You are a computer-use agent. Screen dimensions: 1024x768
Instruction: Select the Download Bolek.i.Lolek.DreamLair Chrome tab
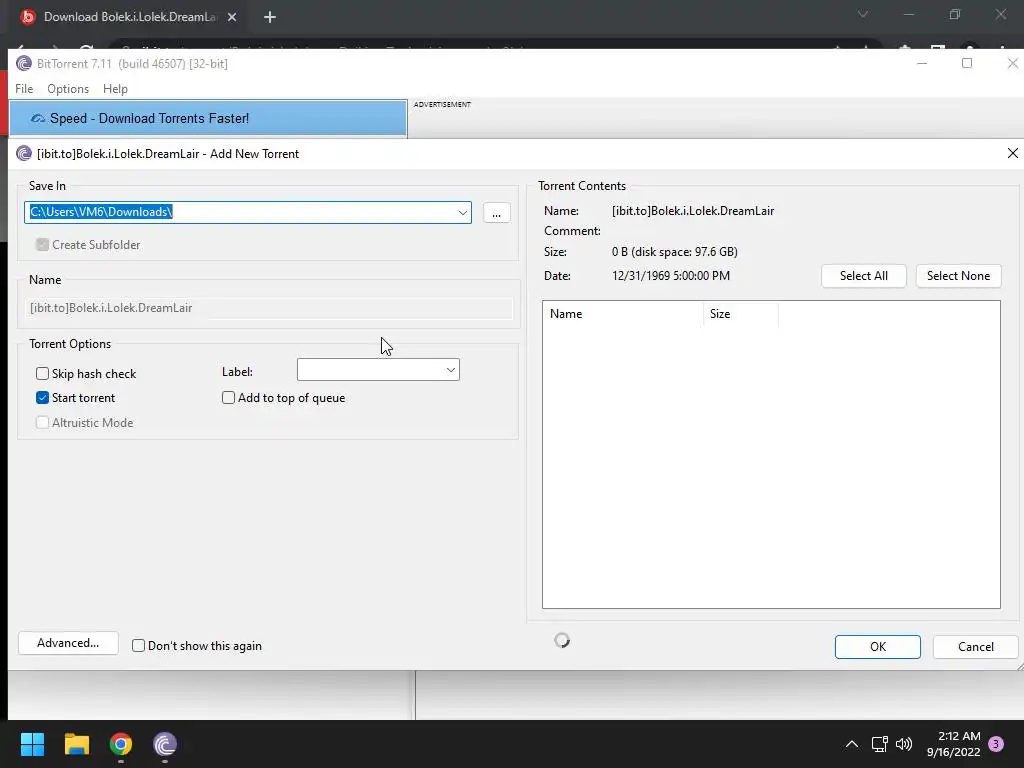pos(129,17)
